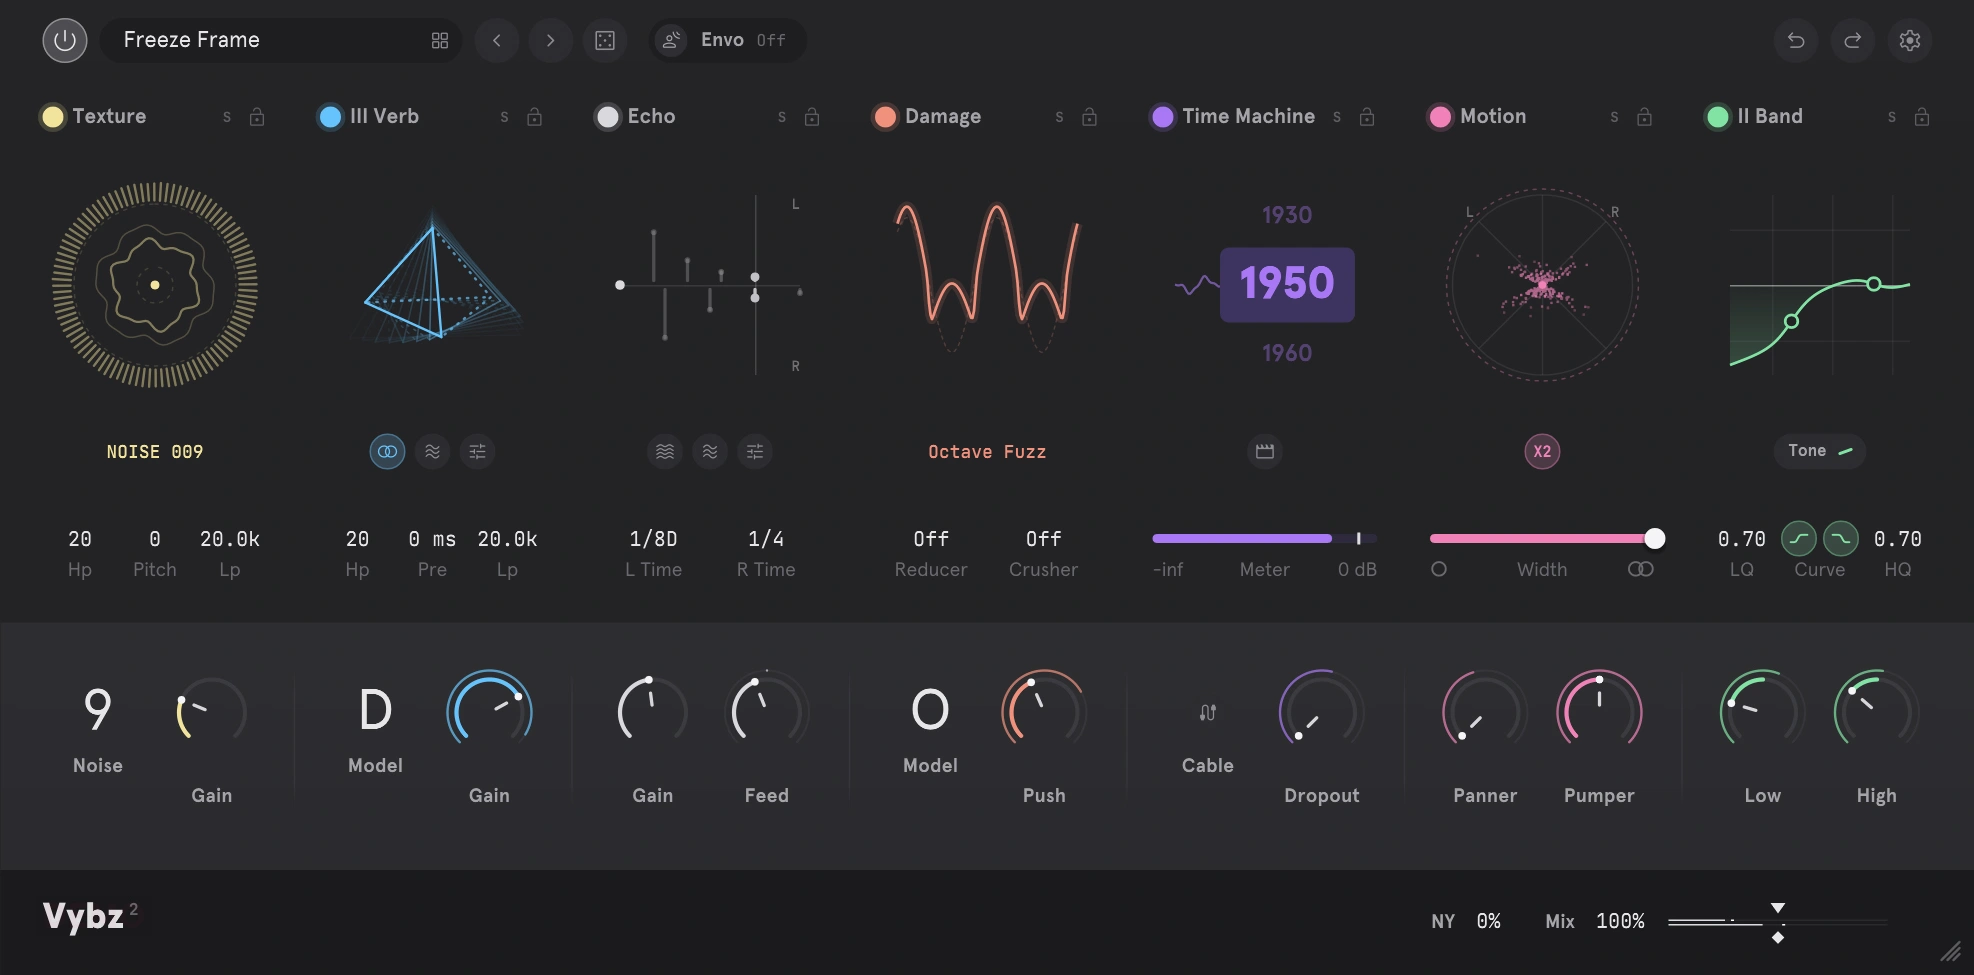Select the Echo triple-wave icon
This screenshot has height=975, width=1974.
(665, 452)
